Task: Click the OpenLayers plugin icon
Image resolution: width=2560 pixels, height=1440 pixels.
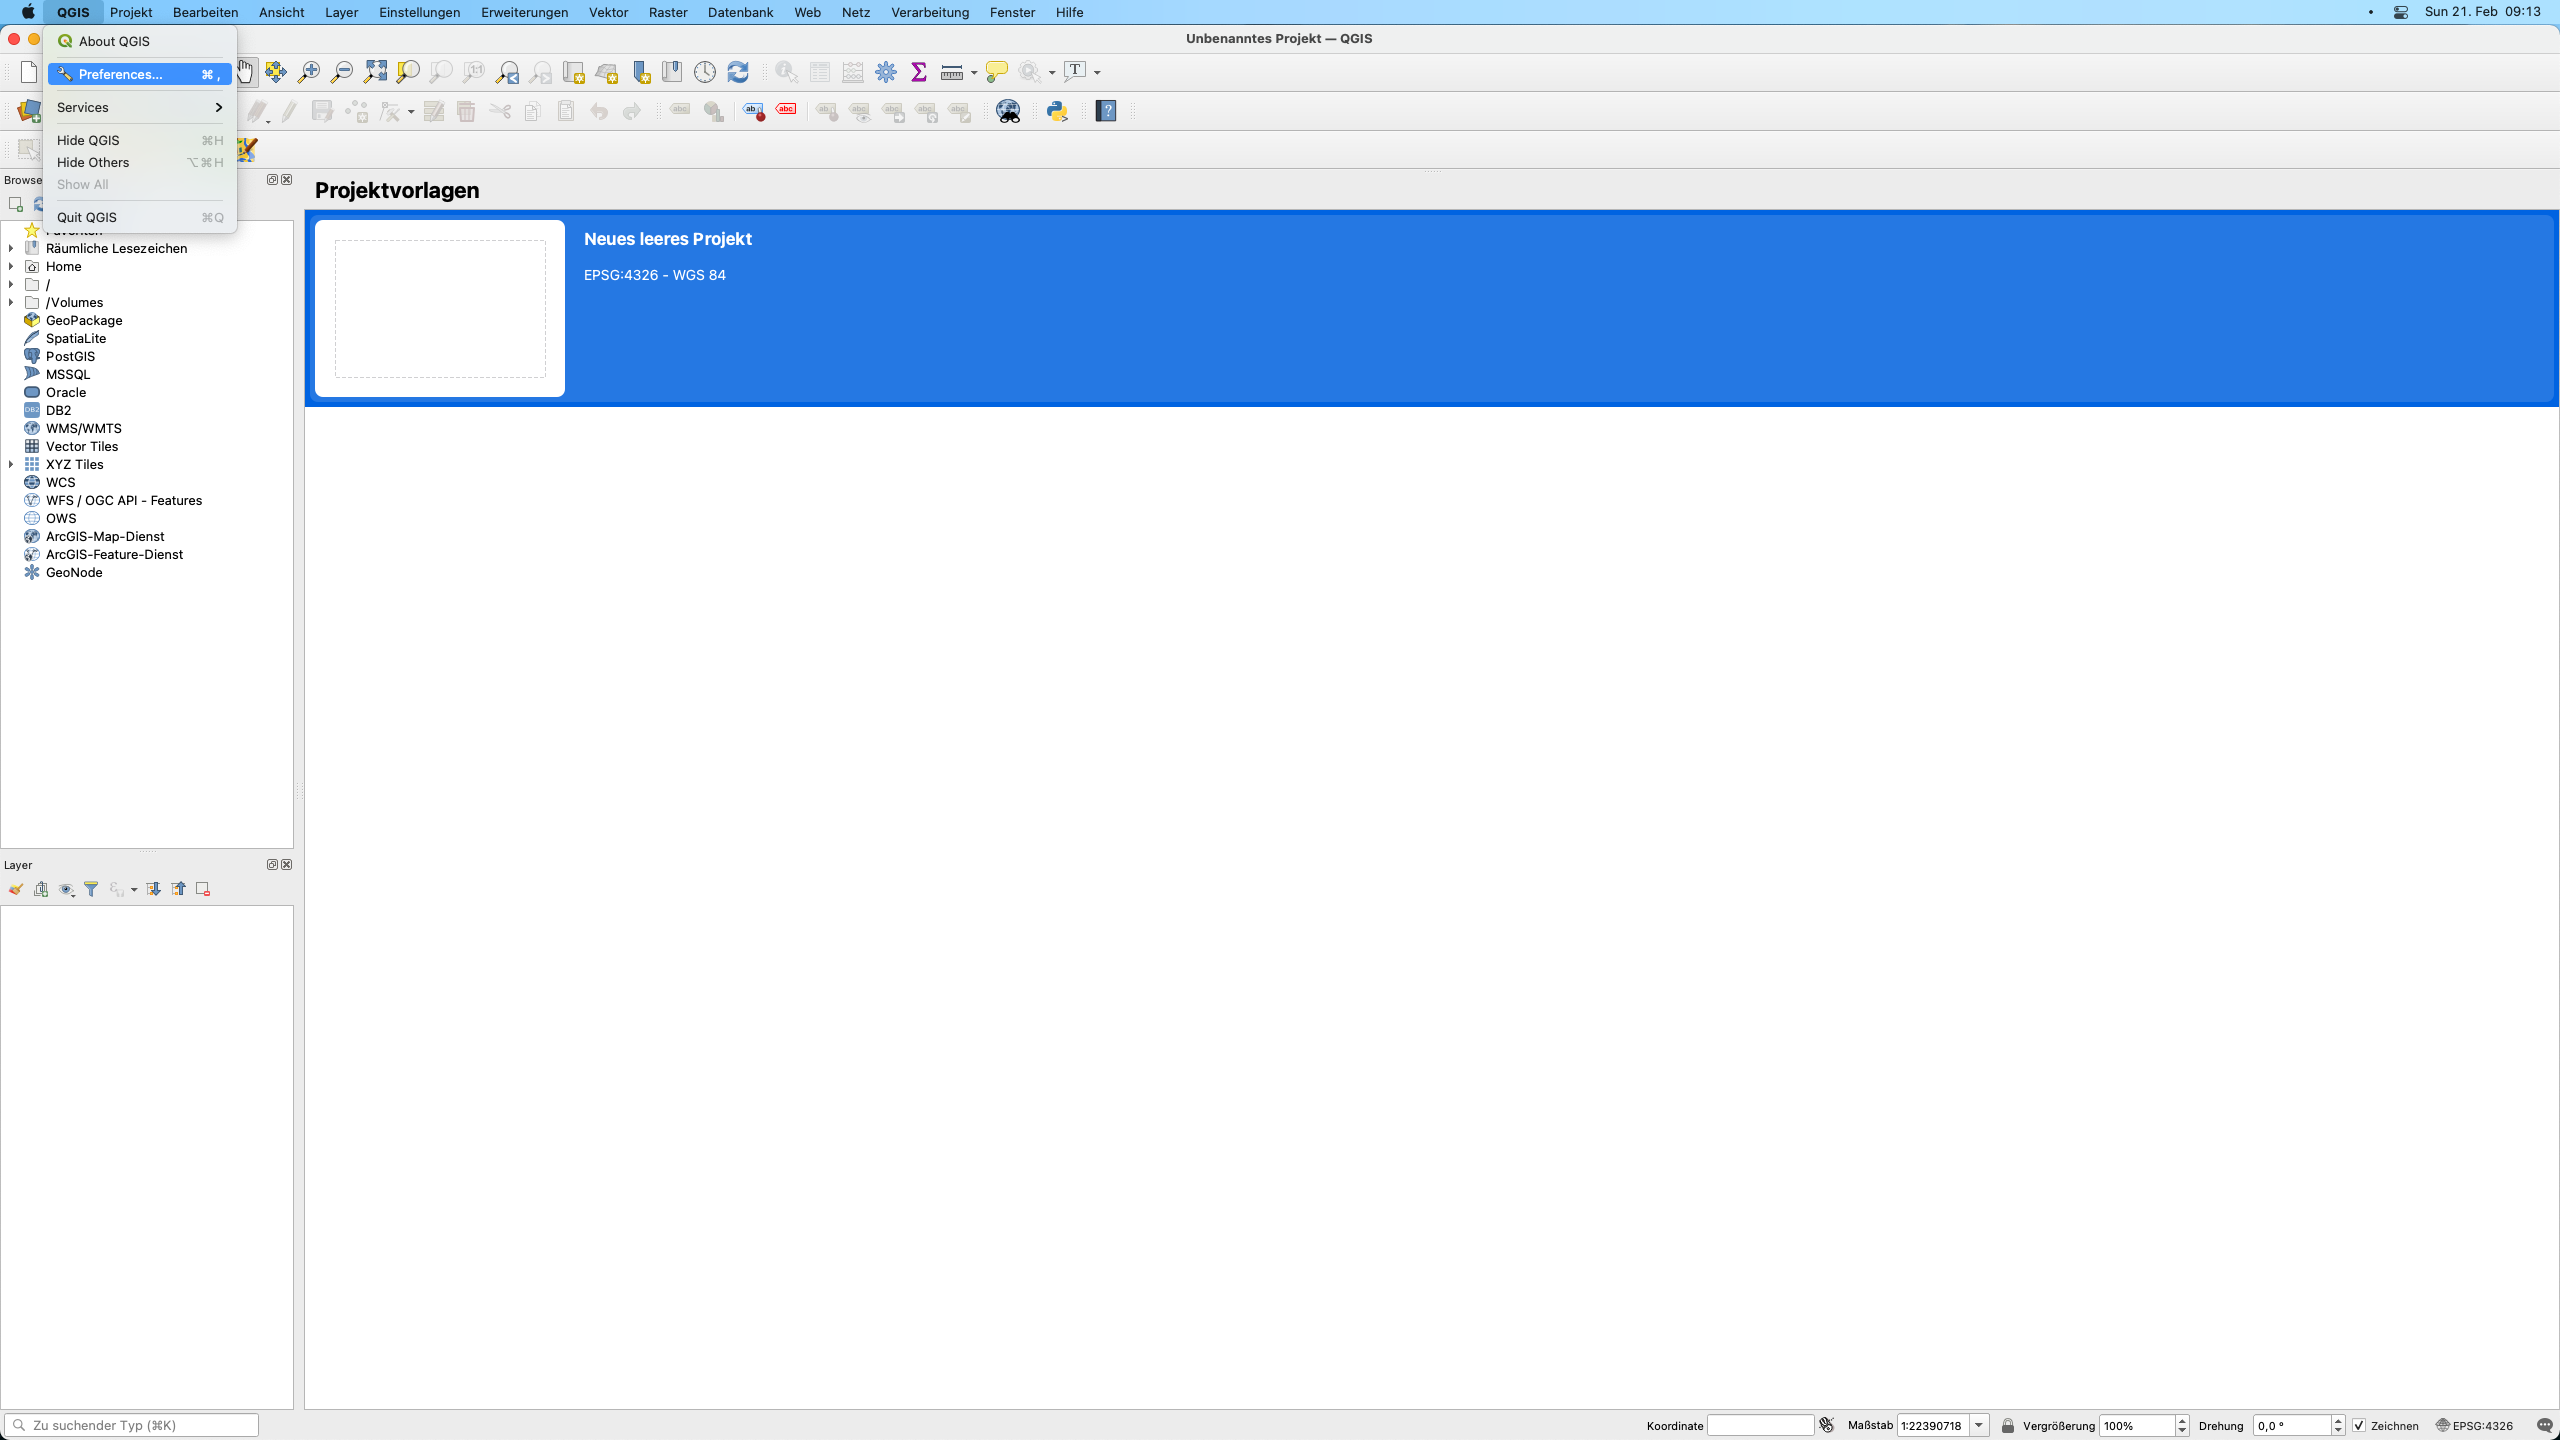Action: [x=1009, y=111]
